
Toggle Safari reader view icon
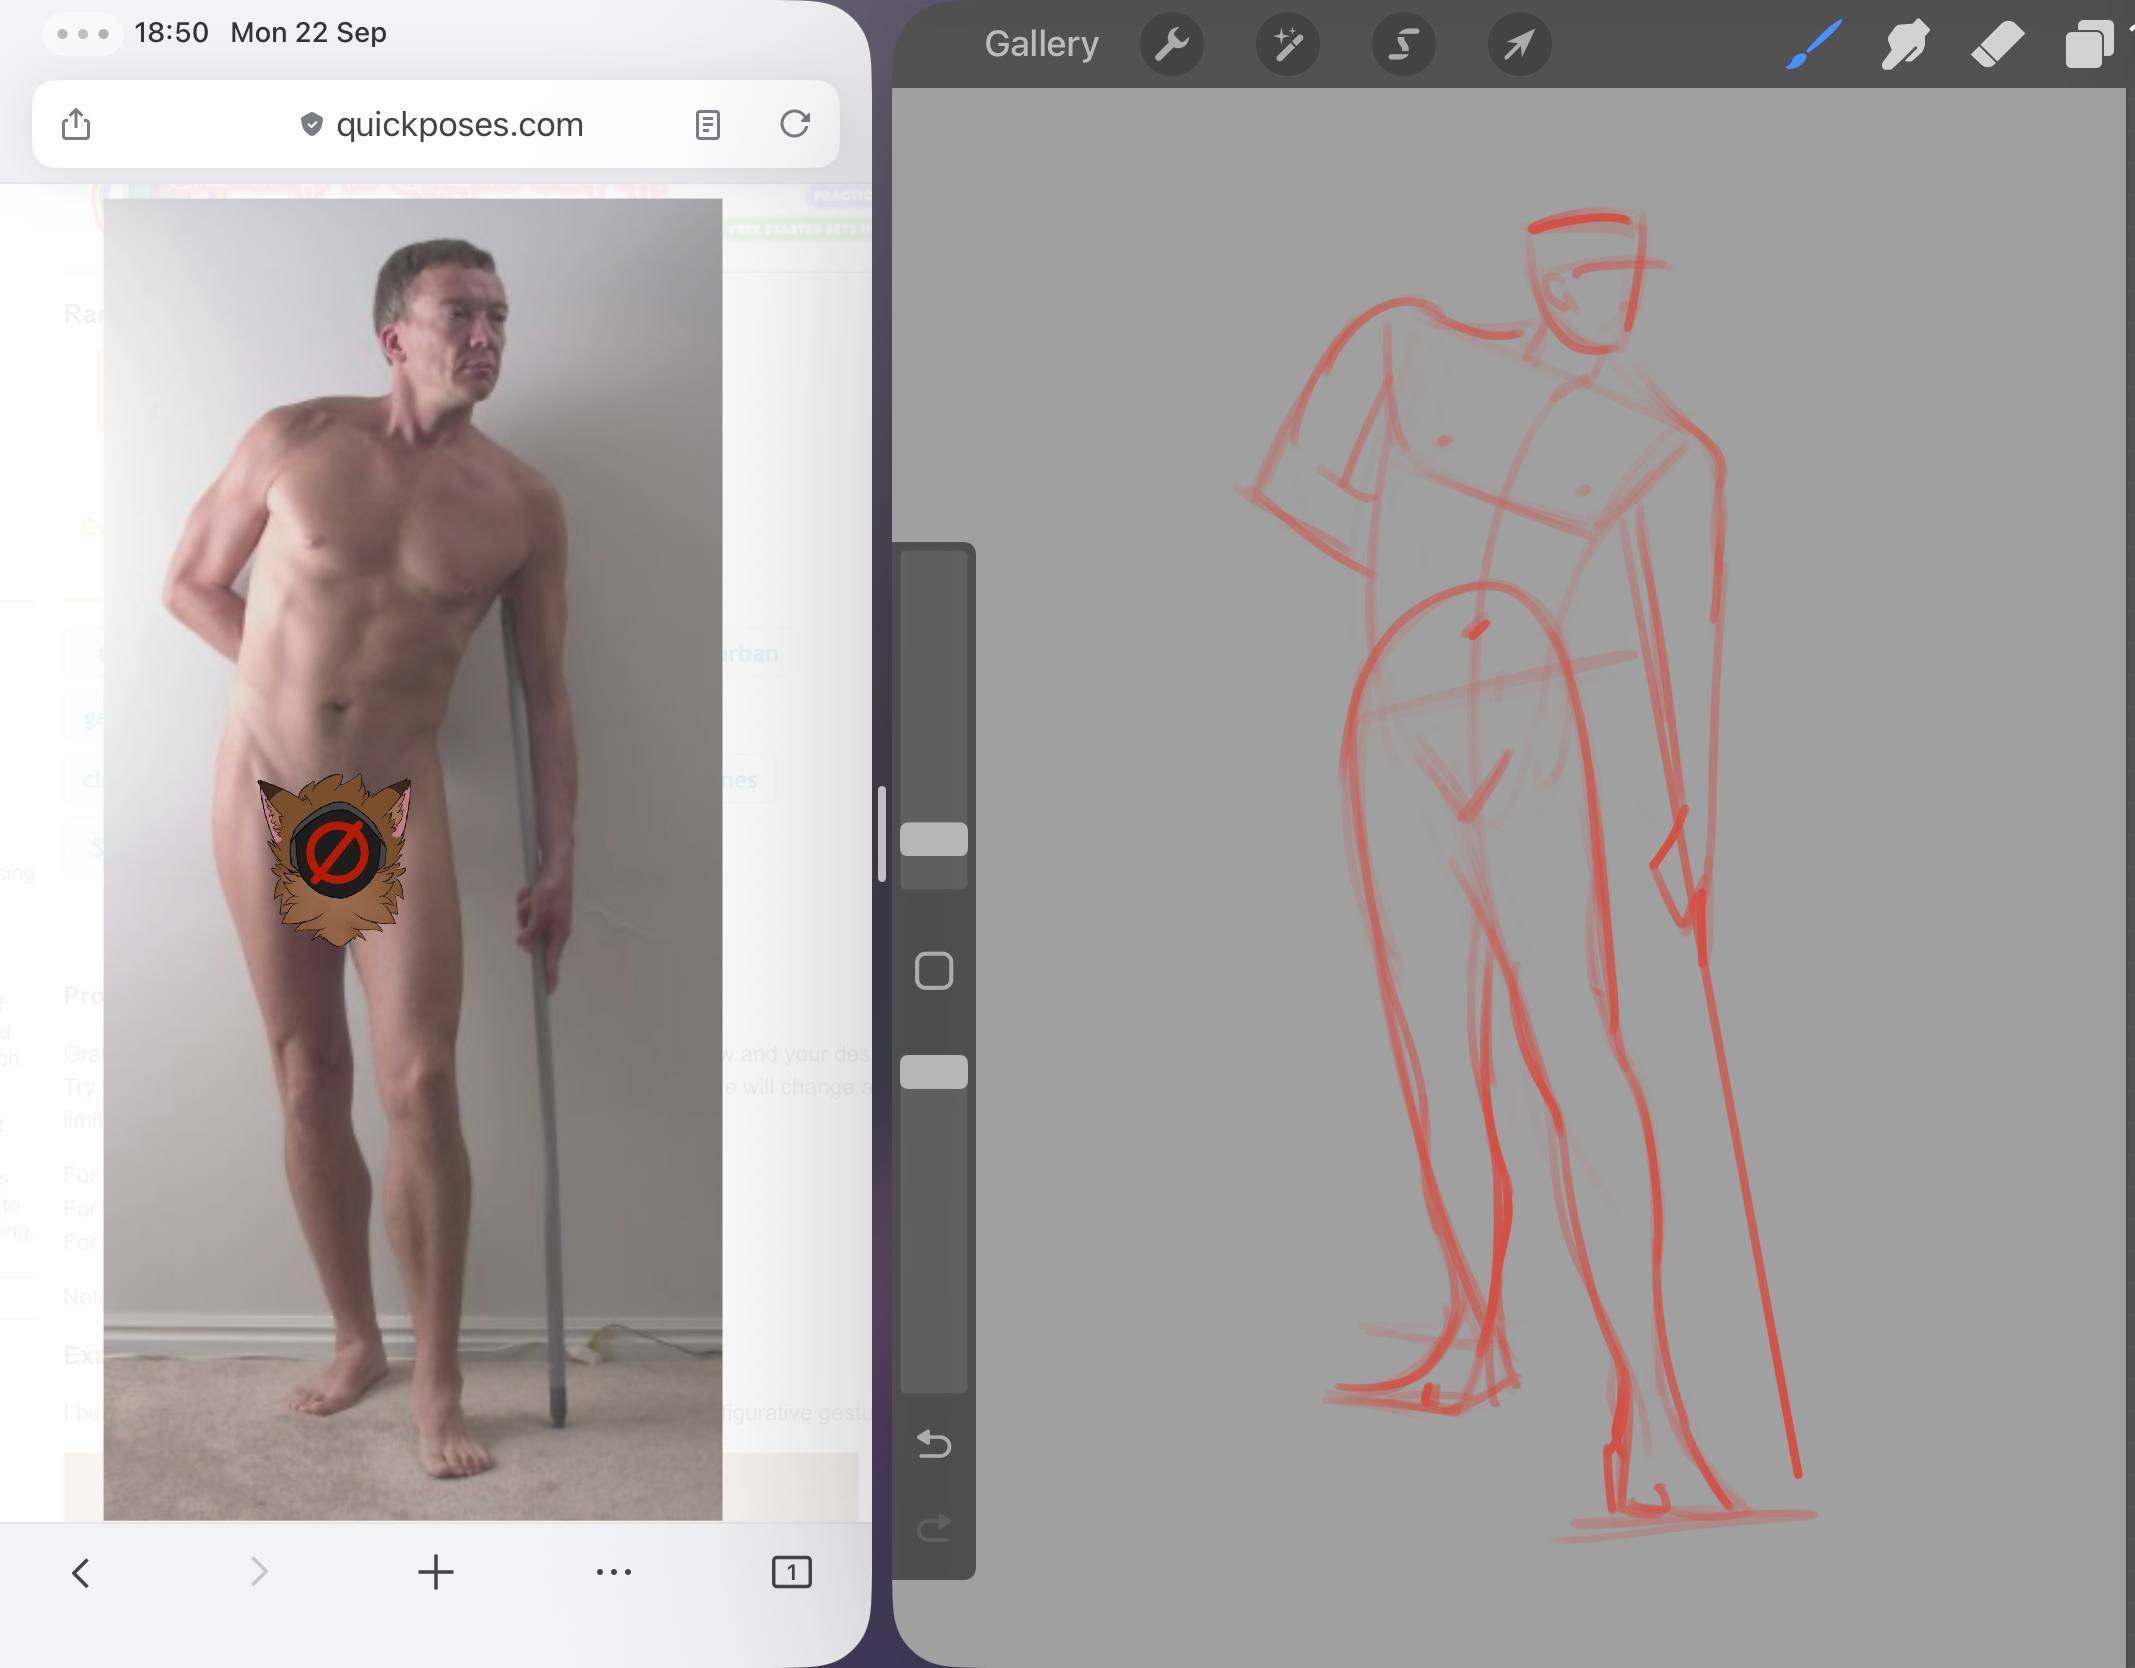pos(707,125)
